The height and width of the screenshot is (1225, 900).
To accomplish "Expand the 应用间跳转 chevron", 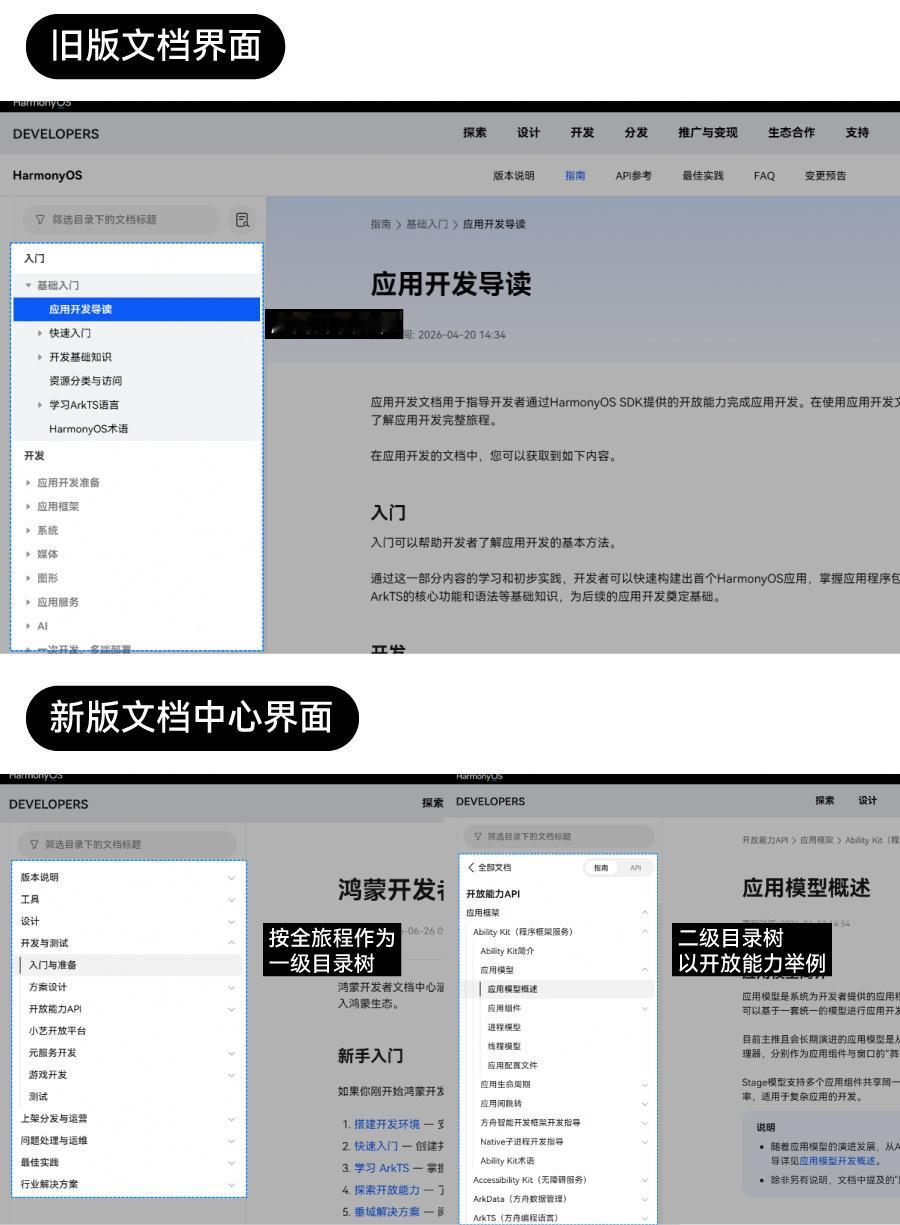I will [x=645, y=1104].
